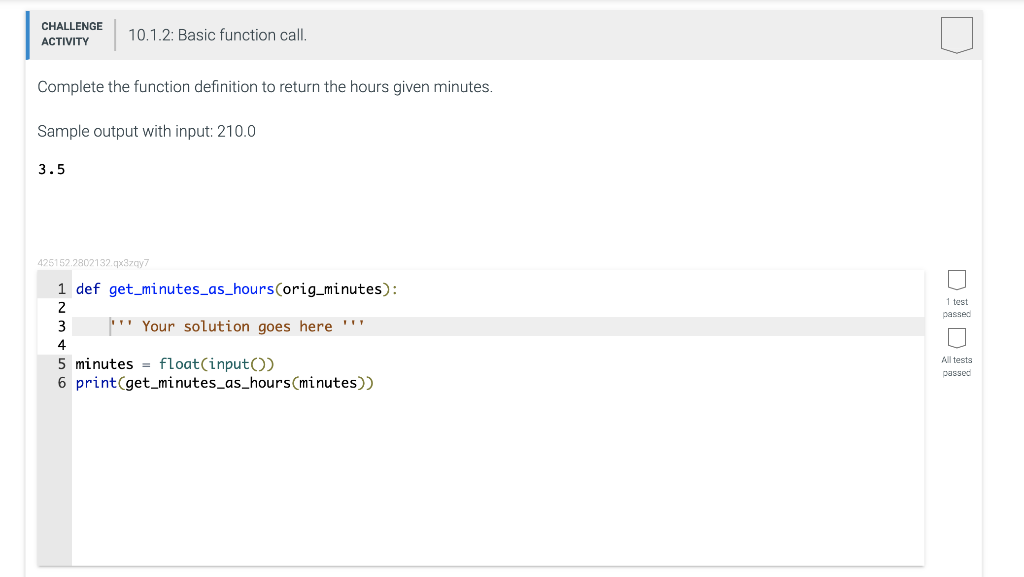1024x577 pixels.
Task: Click the float keyword on line 5
Action: (x=176, y=363)
